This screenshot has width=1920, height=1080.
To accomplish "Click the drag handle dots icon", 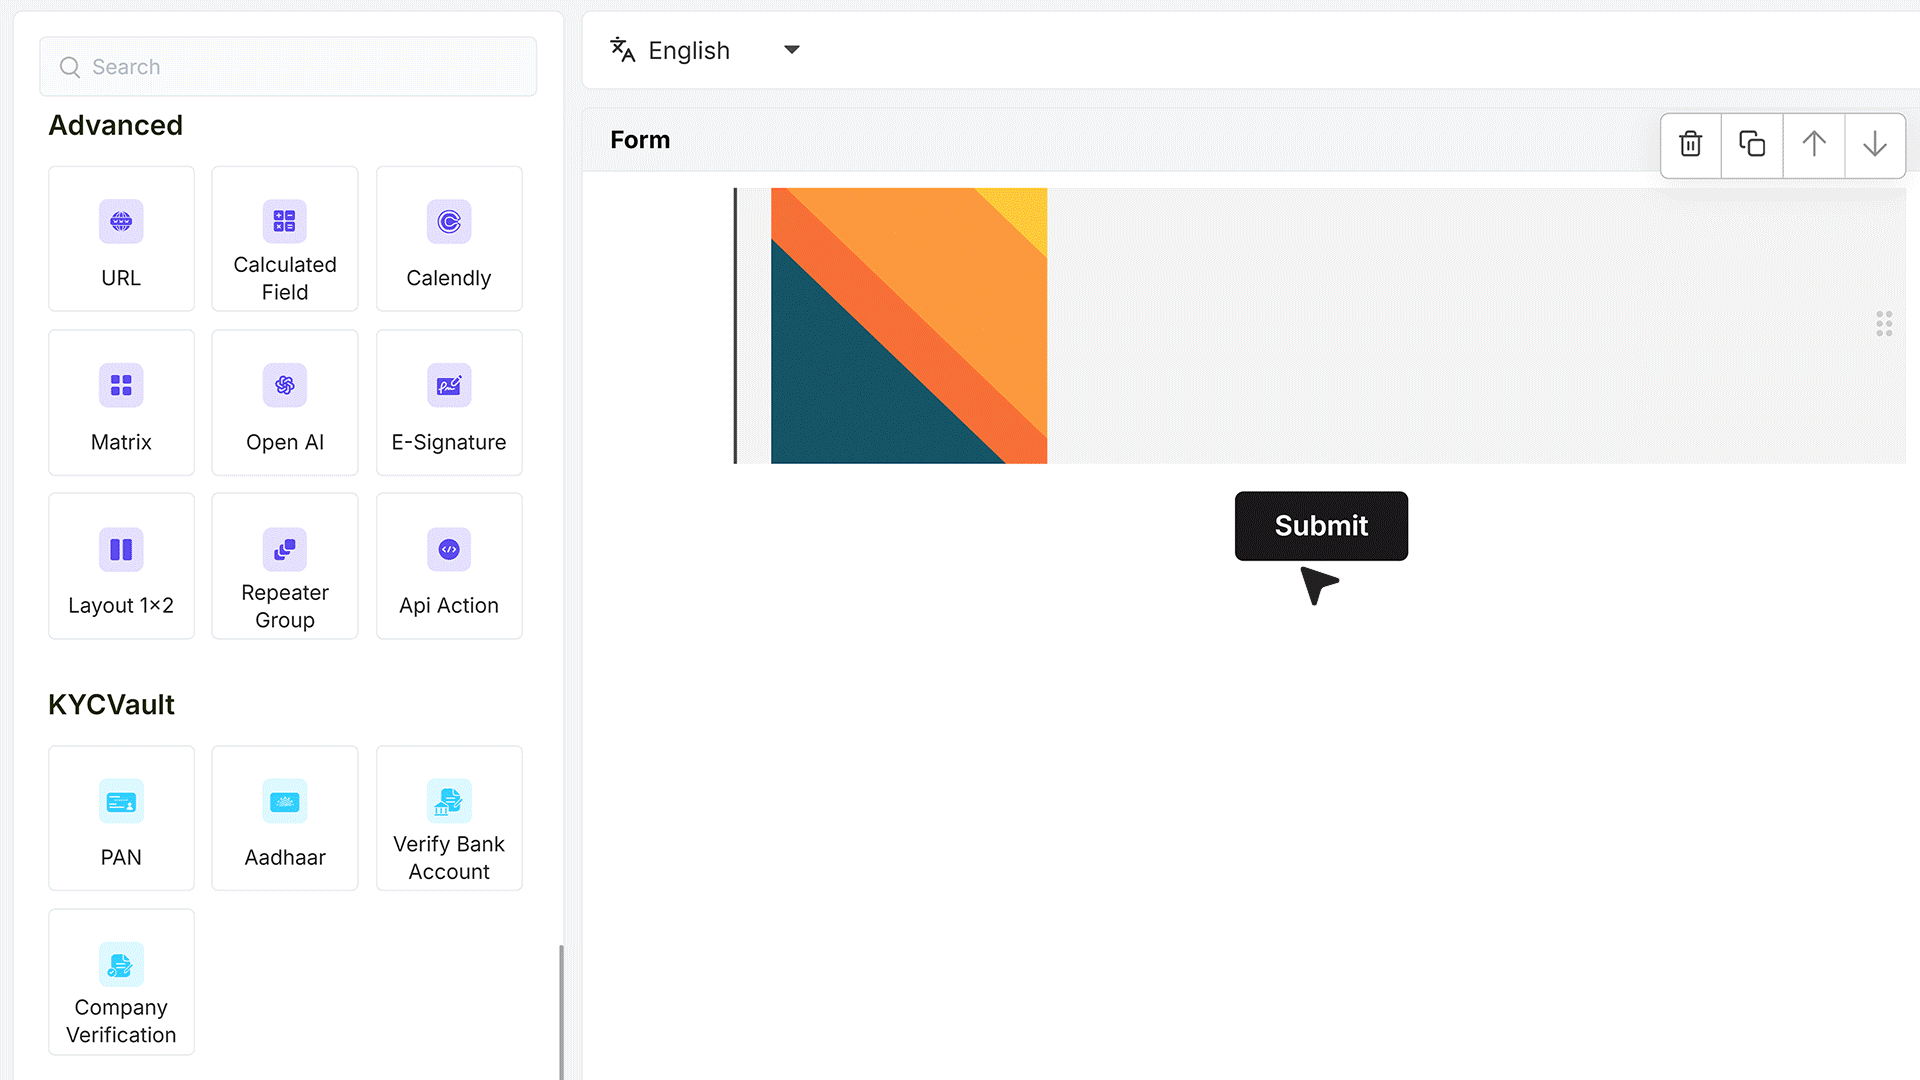I will (x=1884, y=324).
